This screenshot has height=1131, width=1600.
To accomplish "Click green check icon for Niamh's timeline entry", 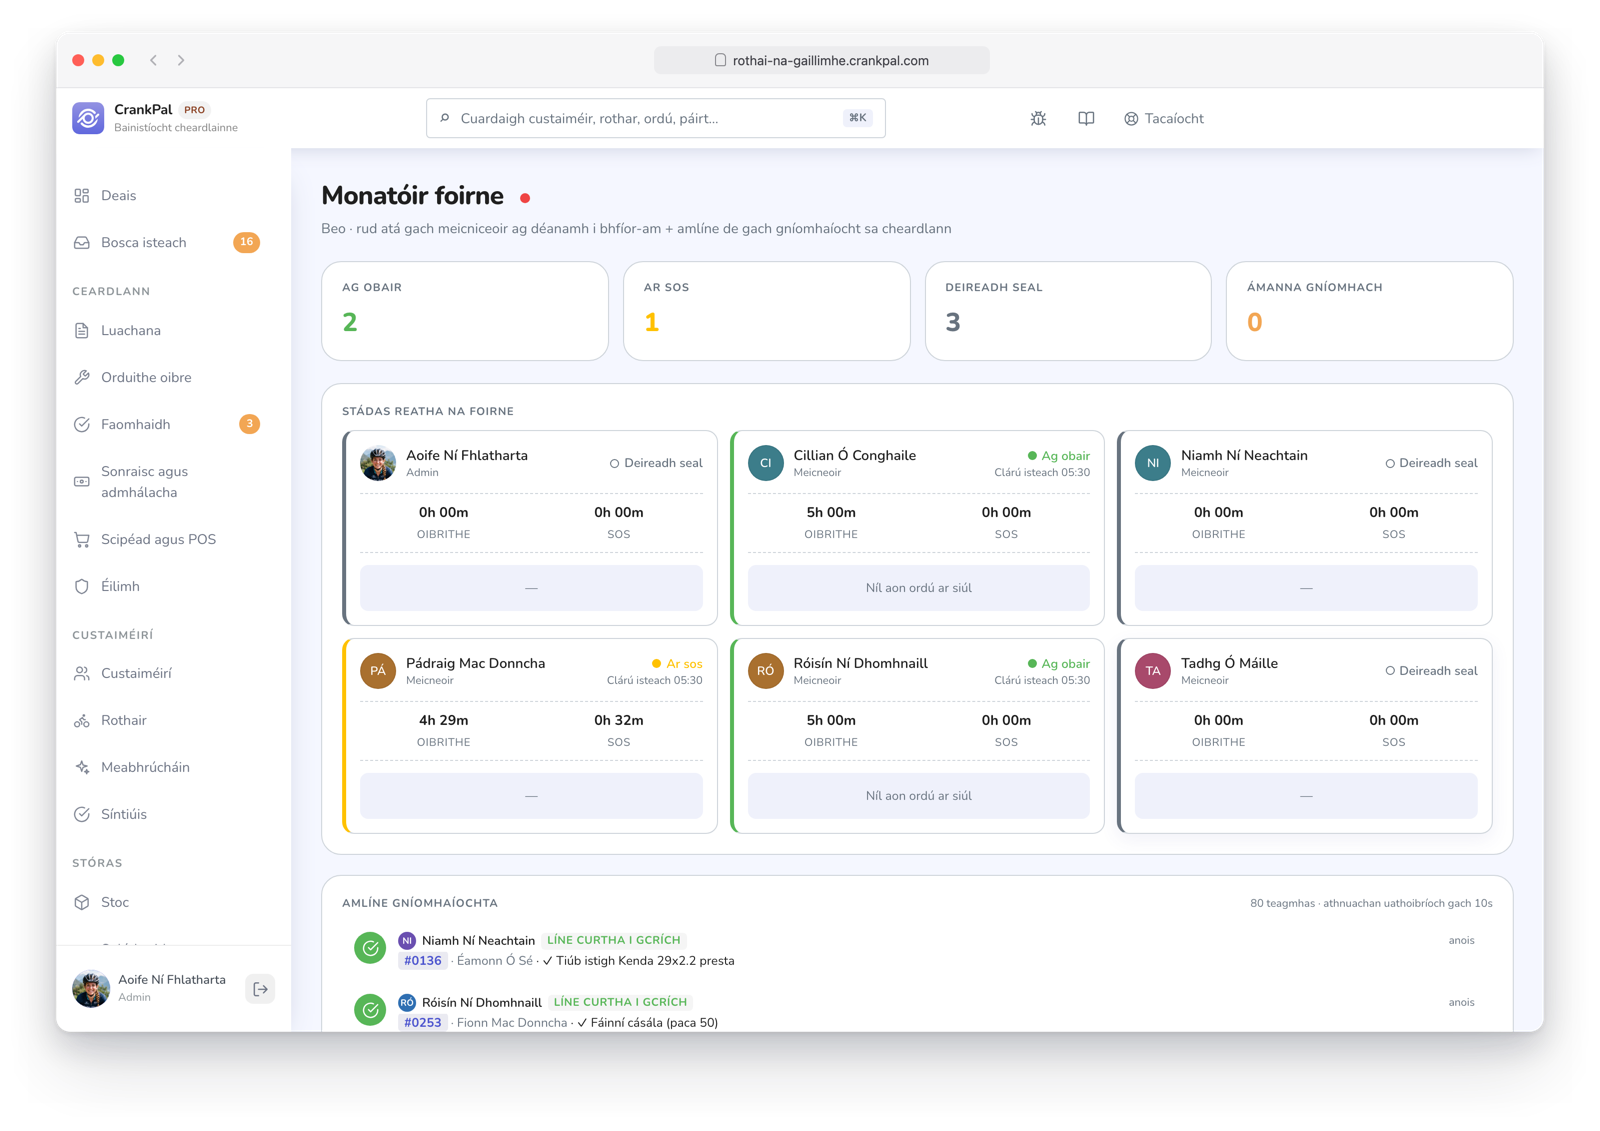I will tap(370, 948).
